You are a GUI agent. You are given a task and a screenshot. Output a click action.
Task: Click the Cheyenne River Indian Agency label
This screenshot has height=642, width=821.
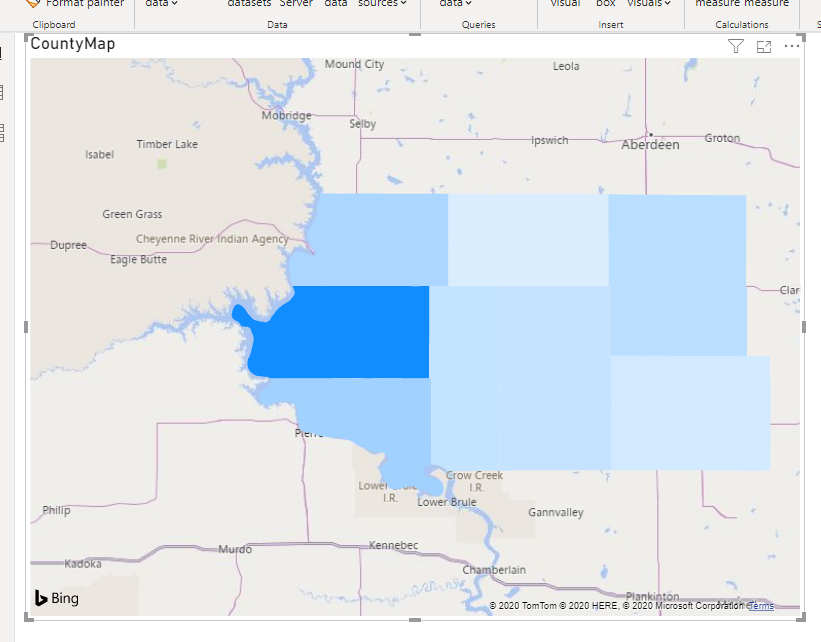(212, 239)
